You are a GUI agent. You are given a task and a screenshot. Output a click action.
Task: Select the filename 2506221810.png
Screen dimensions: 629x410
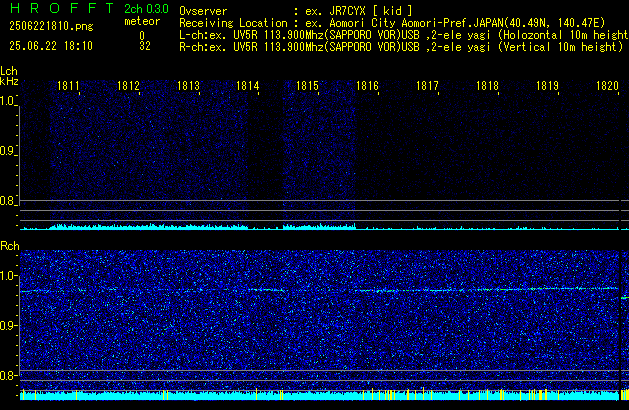[51, 26]
